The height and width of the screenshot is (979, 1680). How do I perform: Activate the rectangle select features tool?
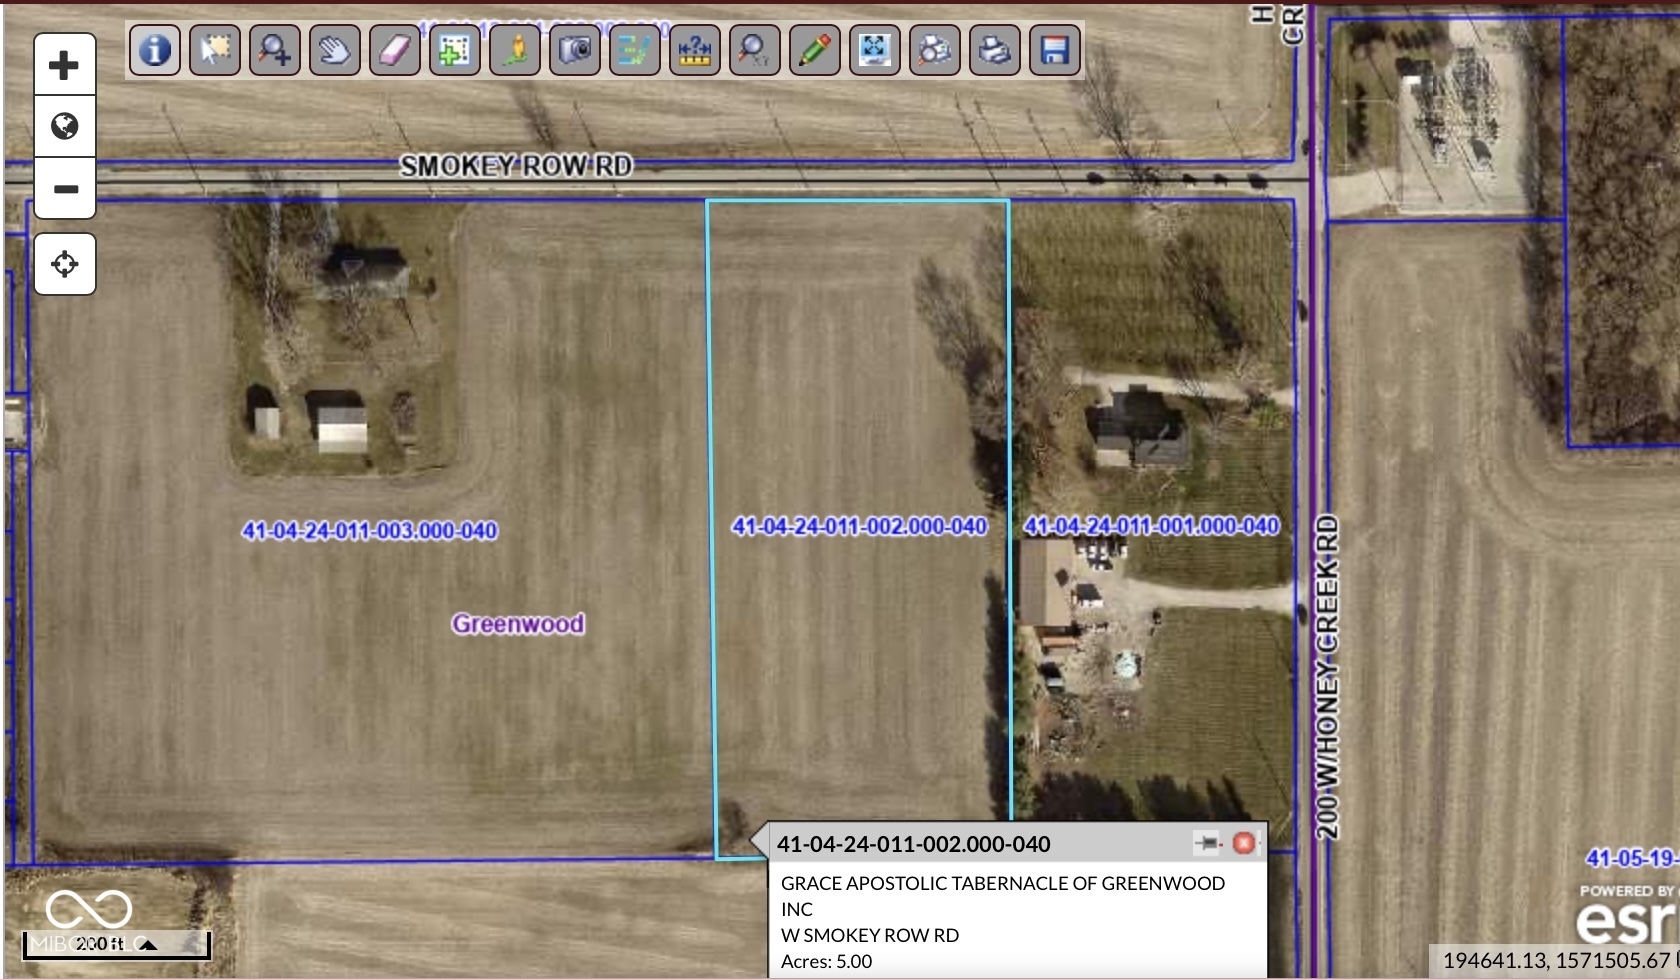(x=214, y=50)
